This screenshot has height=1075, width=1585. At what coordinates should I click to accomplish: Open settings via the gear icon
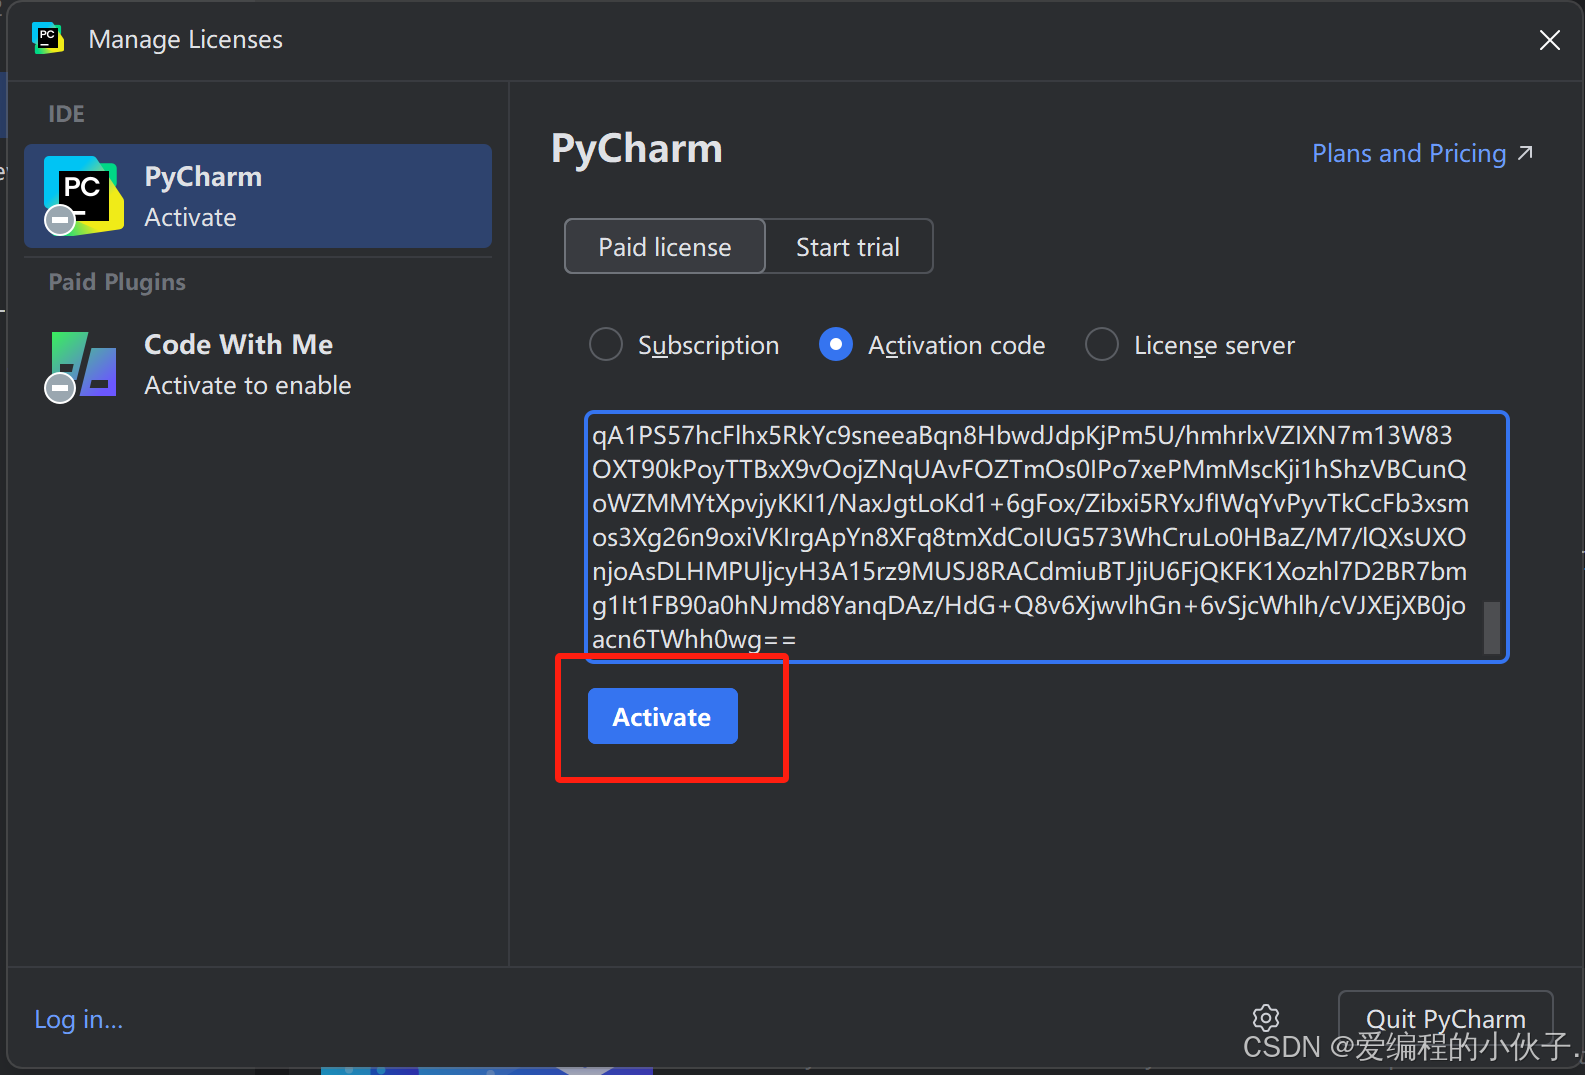tap(1266, 1018)
